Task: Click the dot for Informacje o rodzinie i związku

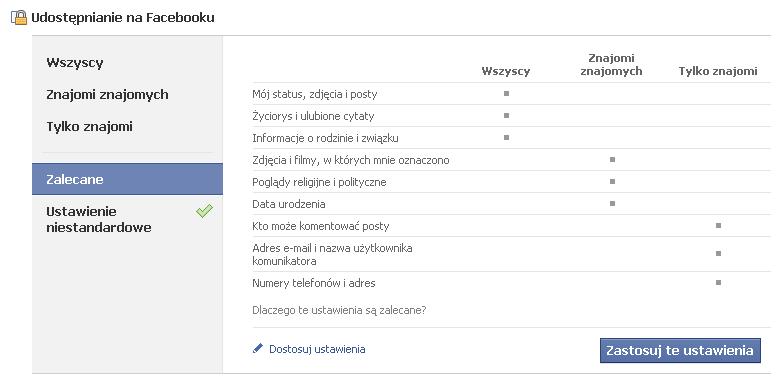Action: pos(506,137)
